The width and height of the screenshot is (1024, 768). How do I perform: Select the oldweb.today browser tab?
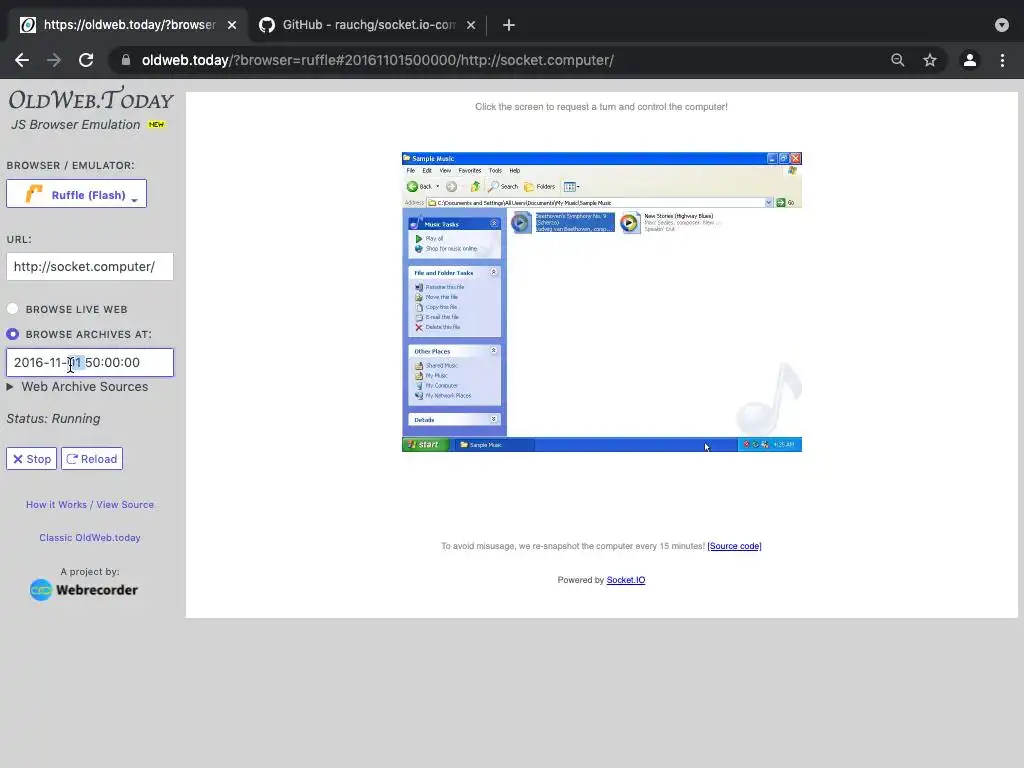tap(128, 25)
